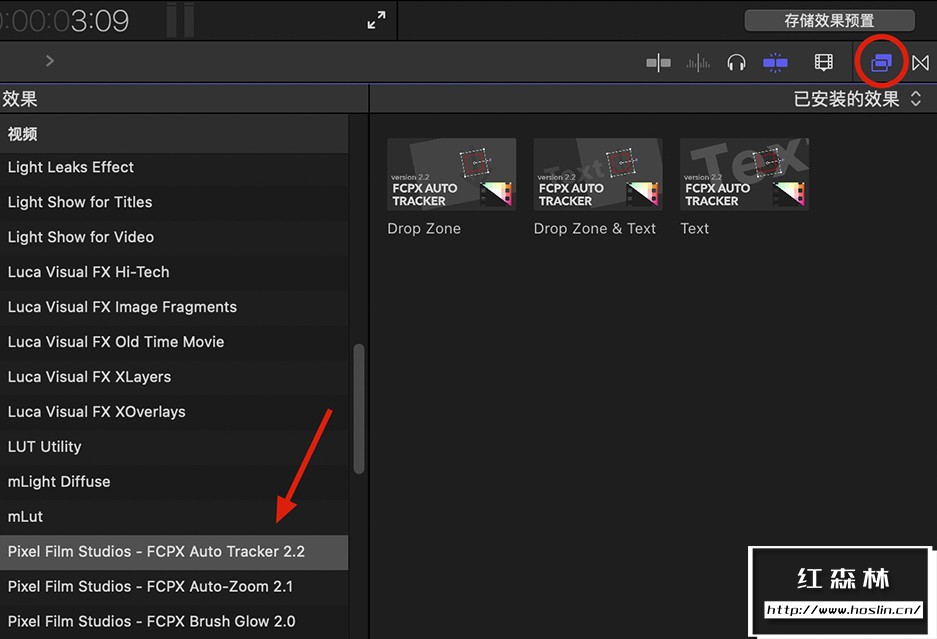Click the timeline history forward chevron
The image size is (937, 639).
50,60
